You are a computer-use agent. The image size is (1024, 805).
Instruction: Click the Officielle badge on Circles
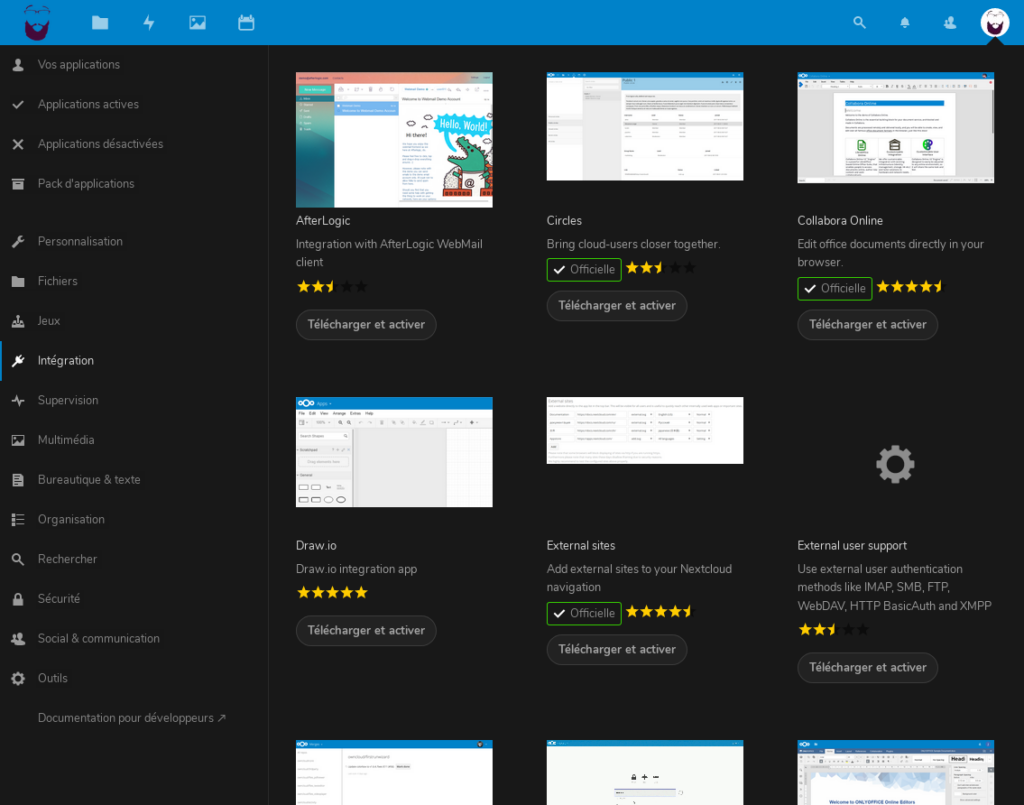pyautogui.click(x=584, y=270)
